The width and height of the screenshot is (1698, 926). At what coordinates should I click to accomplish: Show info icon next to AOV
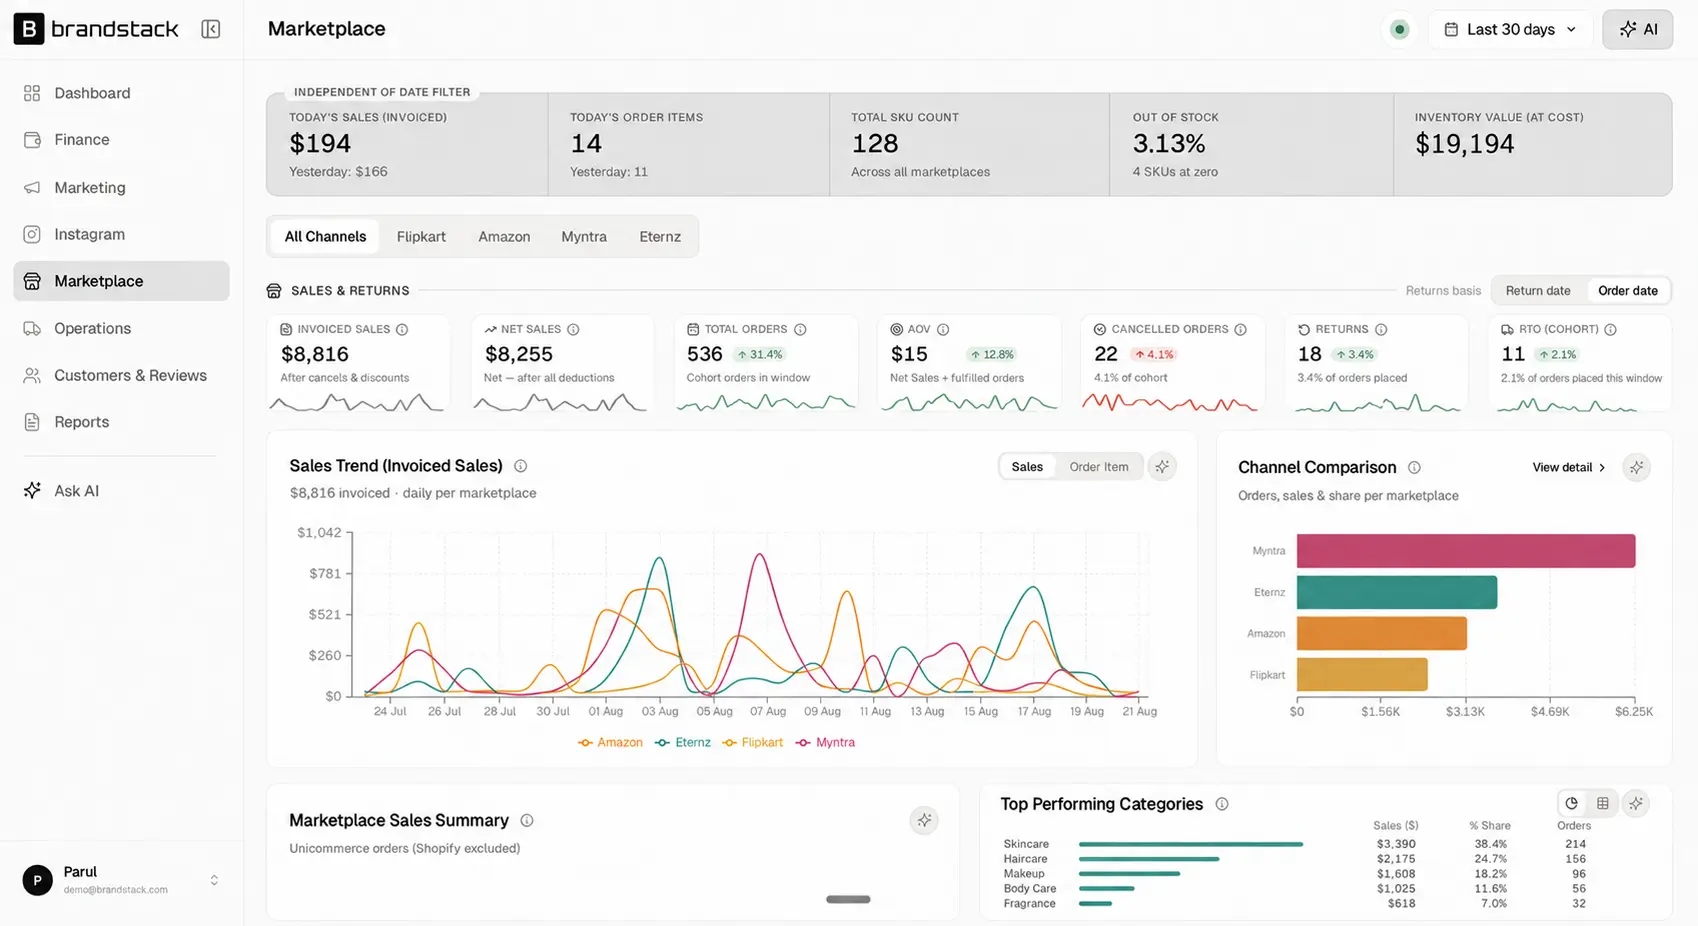click(943, 329)
